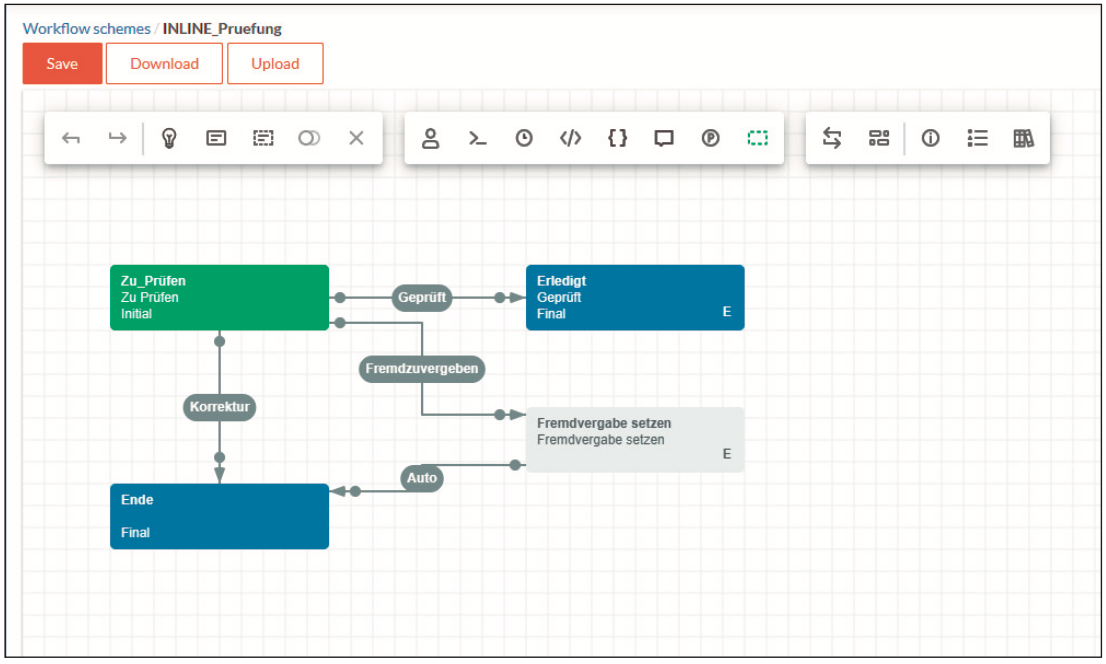Viewport: 1106px width, 664px height.
Task: Click the Korrektur transition label
Action: 219,406
